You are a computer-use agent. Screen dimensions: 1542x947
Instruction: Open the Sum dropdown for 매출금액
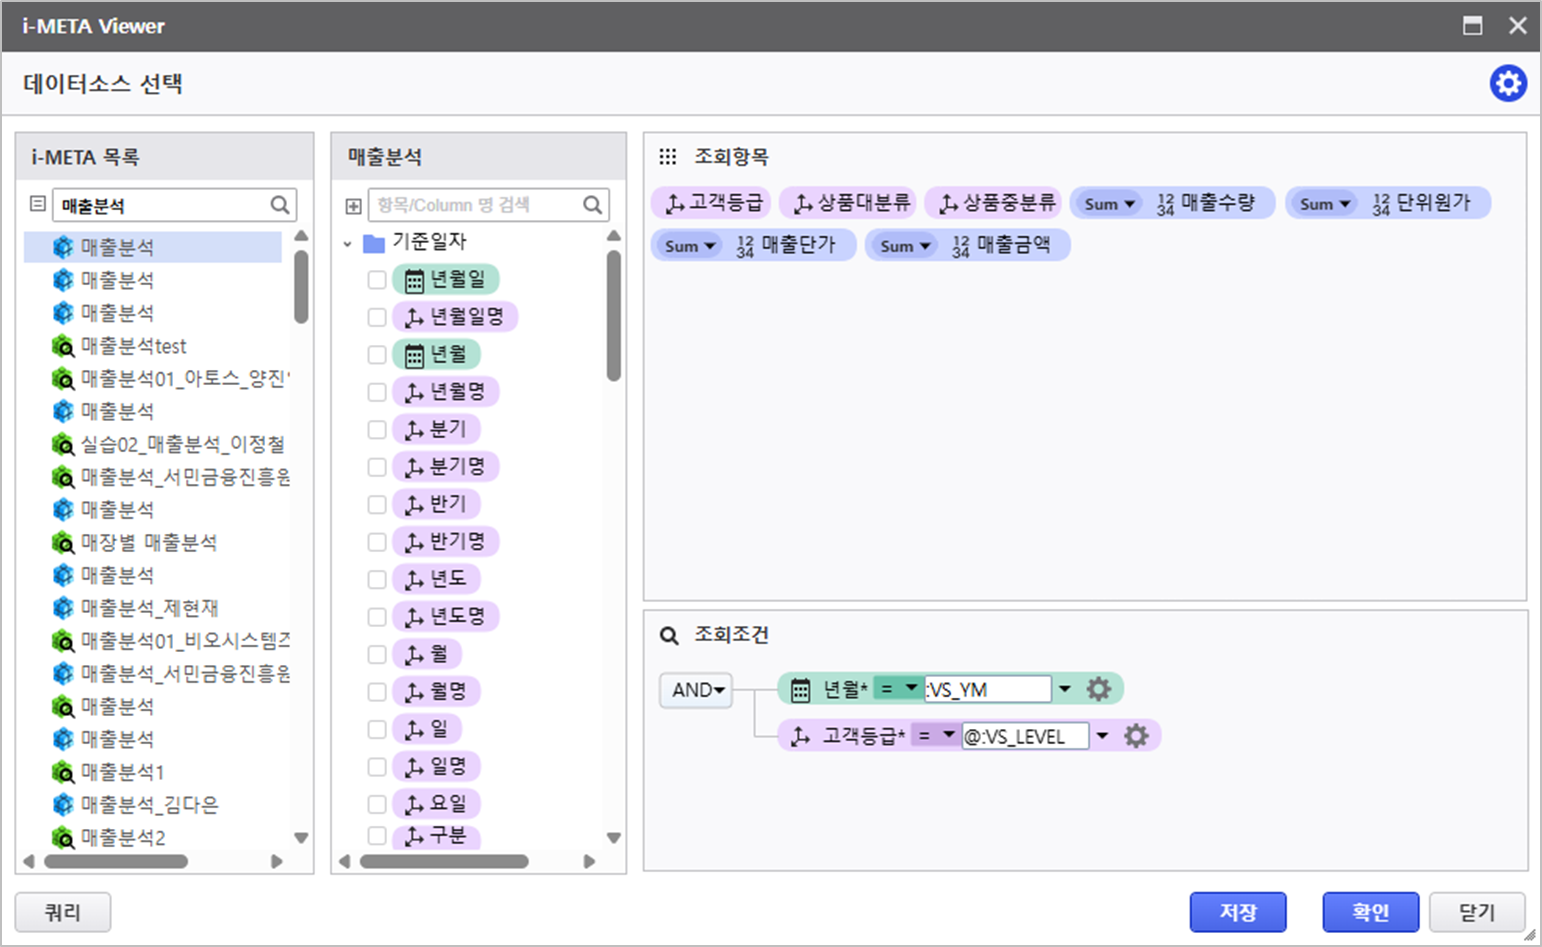tap(906, 246)
